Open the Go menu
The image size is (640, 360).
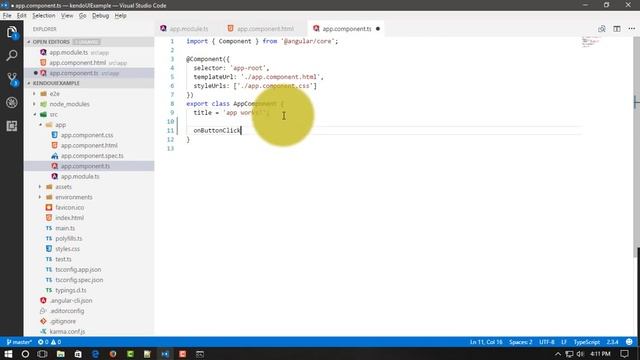pyautogui.click(x=82, y=16)
